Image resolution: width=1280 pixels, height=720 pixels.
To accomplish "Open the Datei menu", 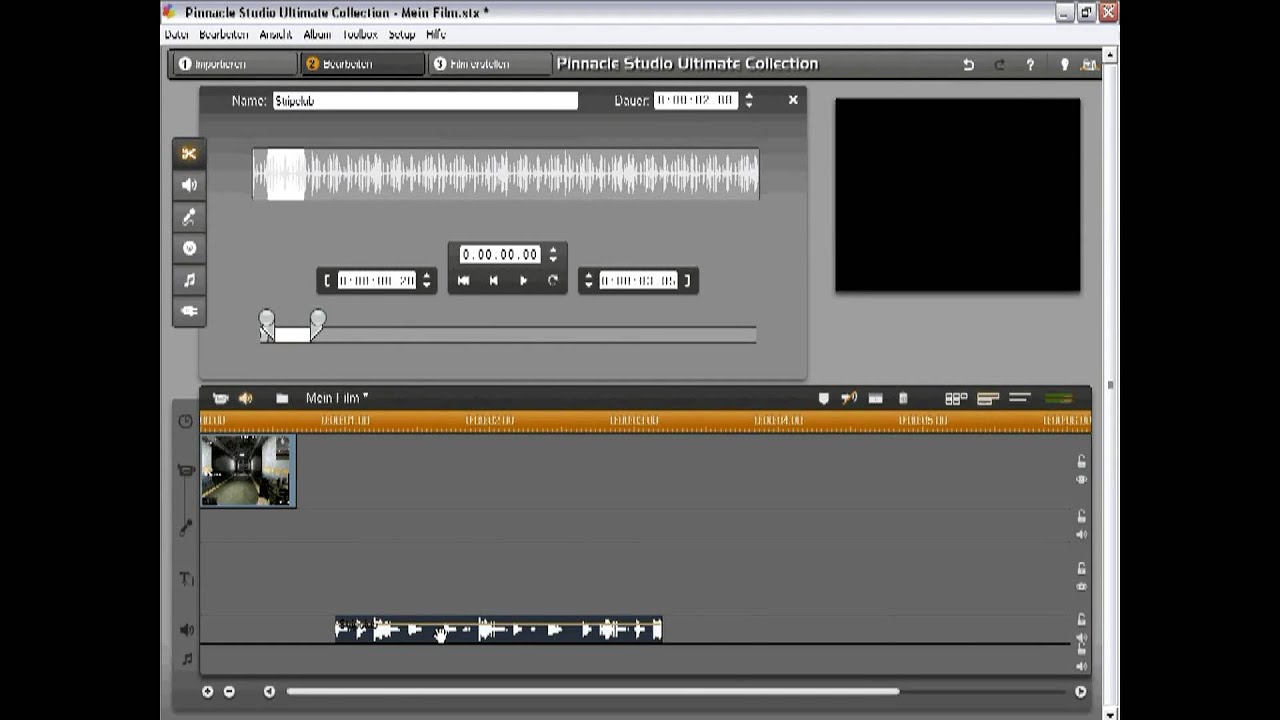I will [x=177, y=34].
